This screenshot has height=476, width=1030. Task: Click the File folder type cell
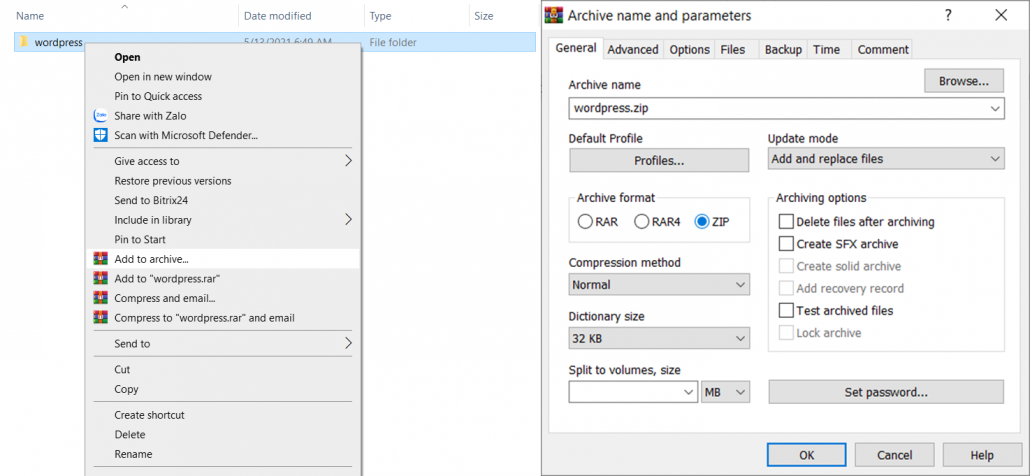coord(393,43)
